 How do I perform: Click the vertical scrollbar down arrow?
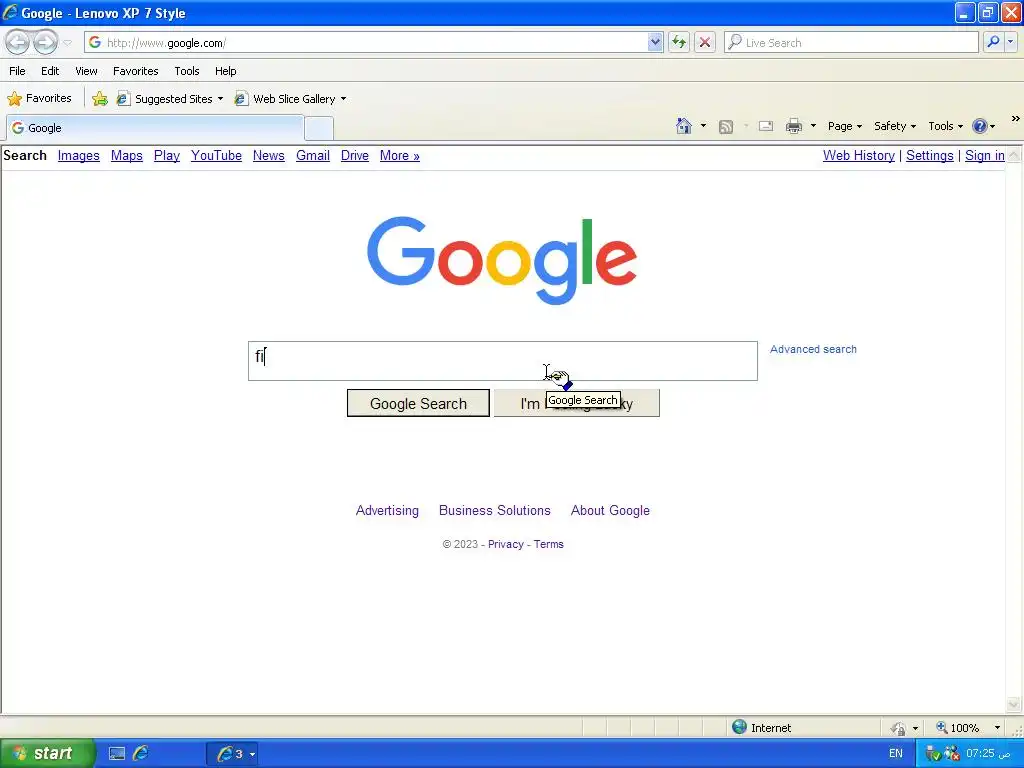(1014, 704)
